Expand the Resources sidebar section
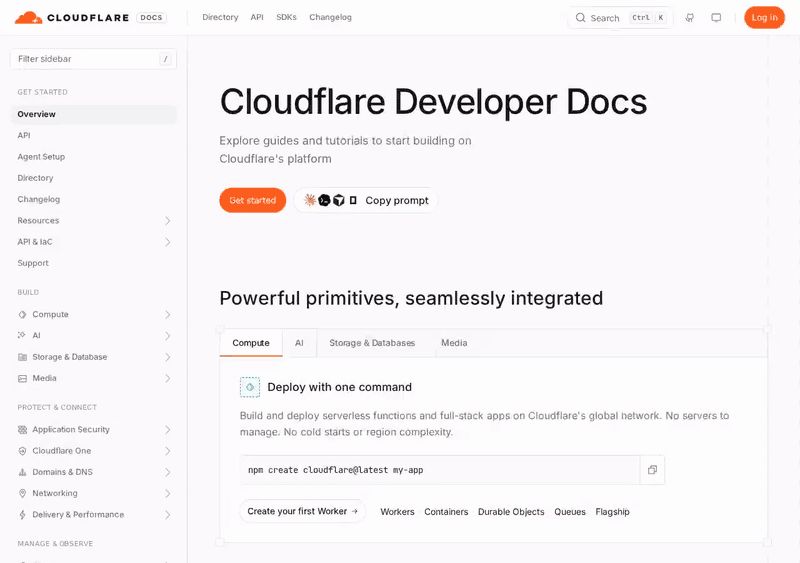The height and width of the screenshot is (563, 800). point(167,221)
